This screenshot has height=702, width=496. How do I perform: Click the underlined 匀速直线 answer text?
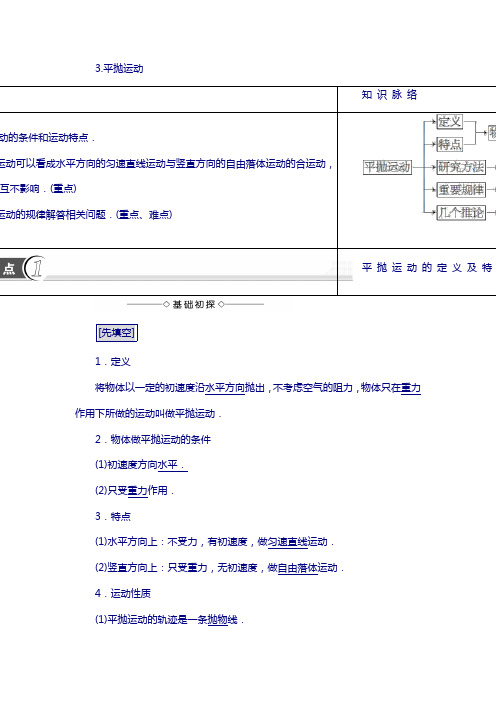[x=287, y=542]
